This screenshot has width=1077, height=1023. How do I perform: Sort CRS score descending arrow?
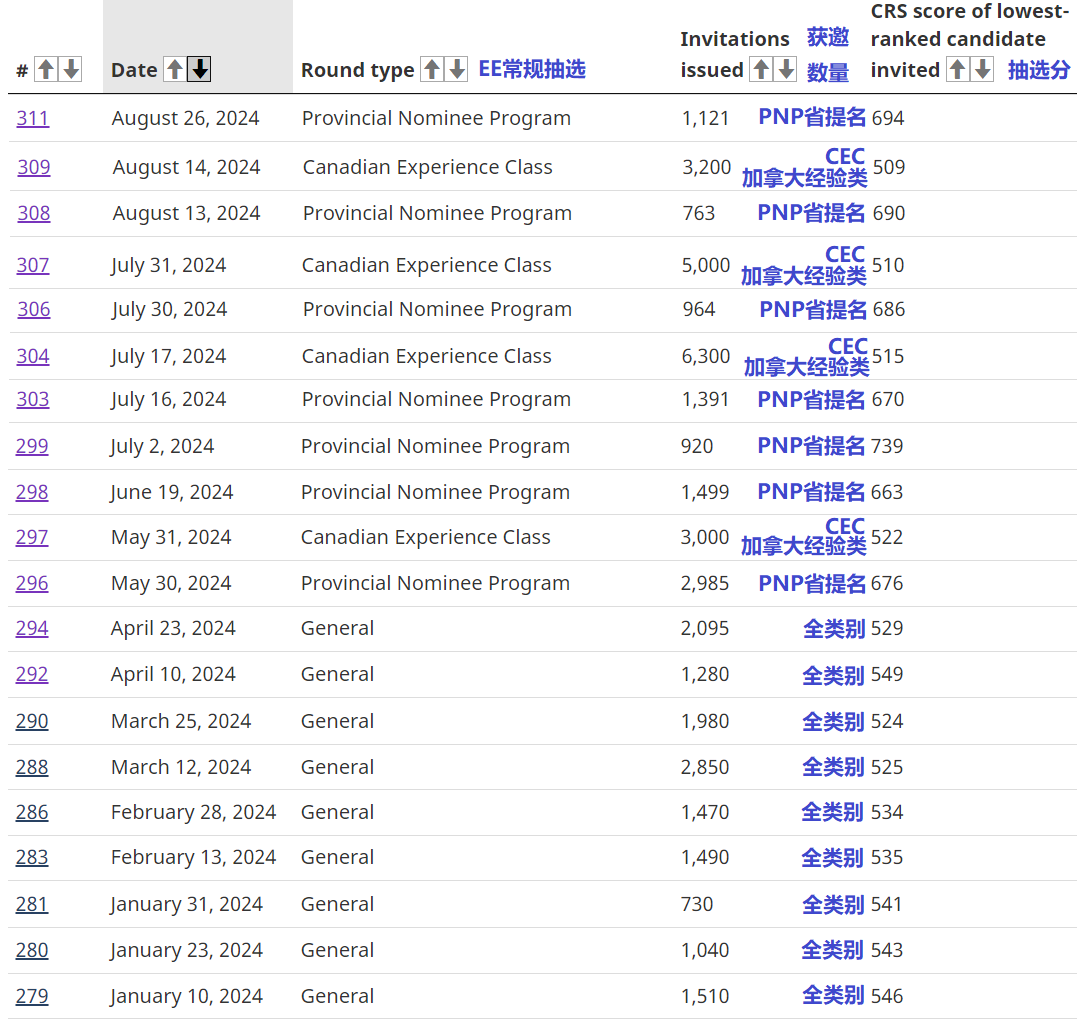click(x=982, y=69)
